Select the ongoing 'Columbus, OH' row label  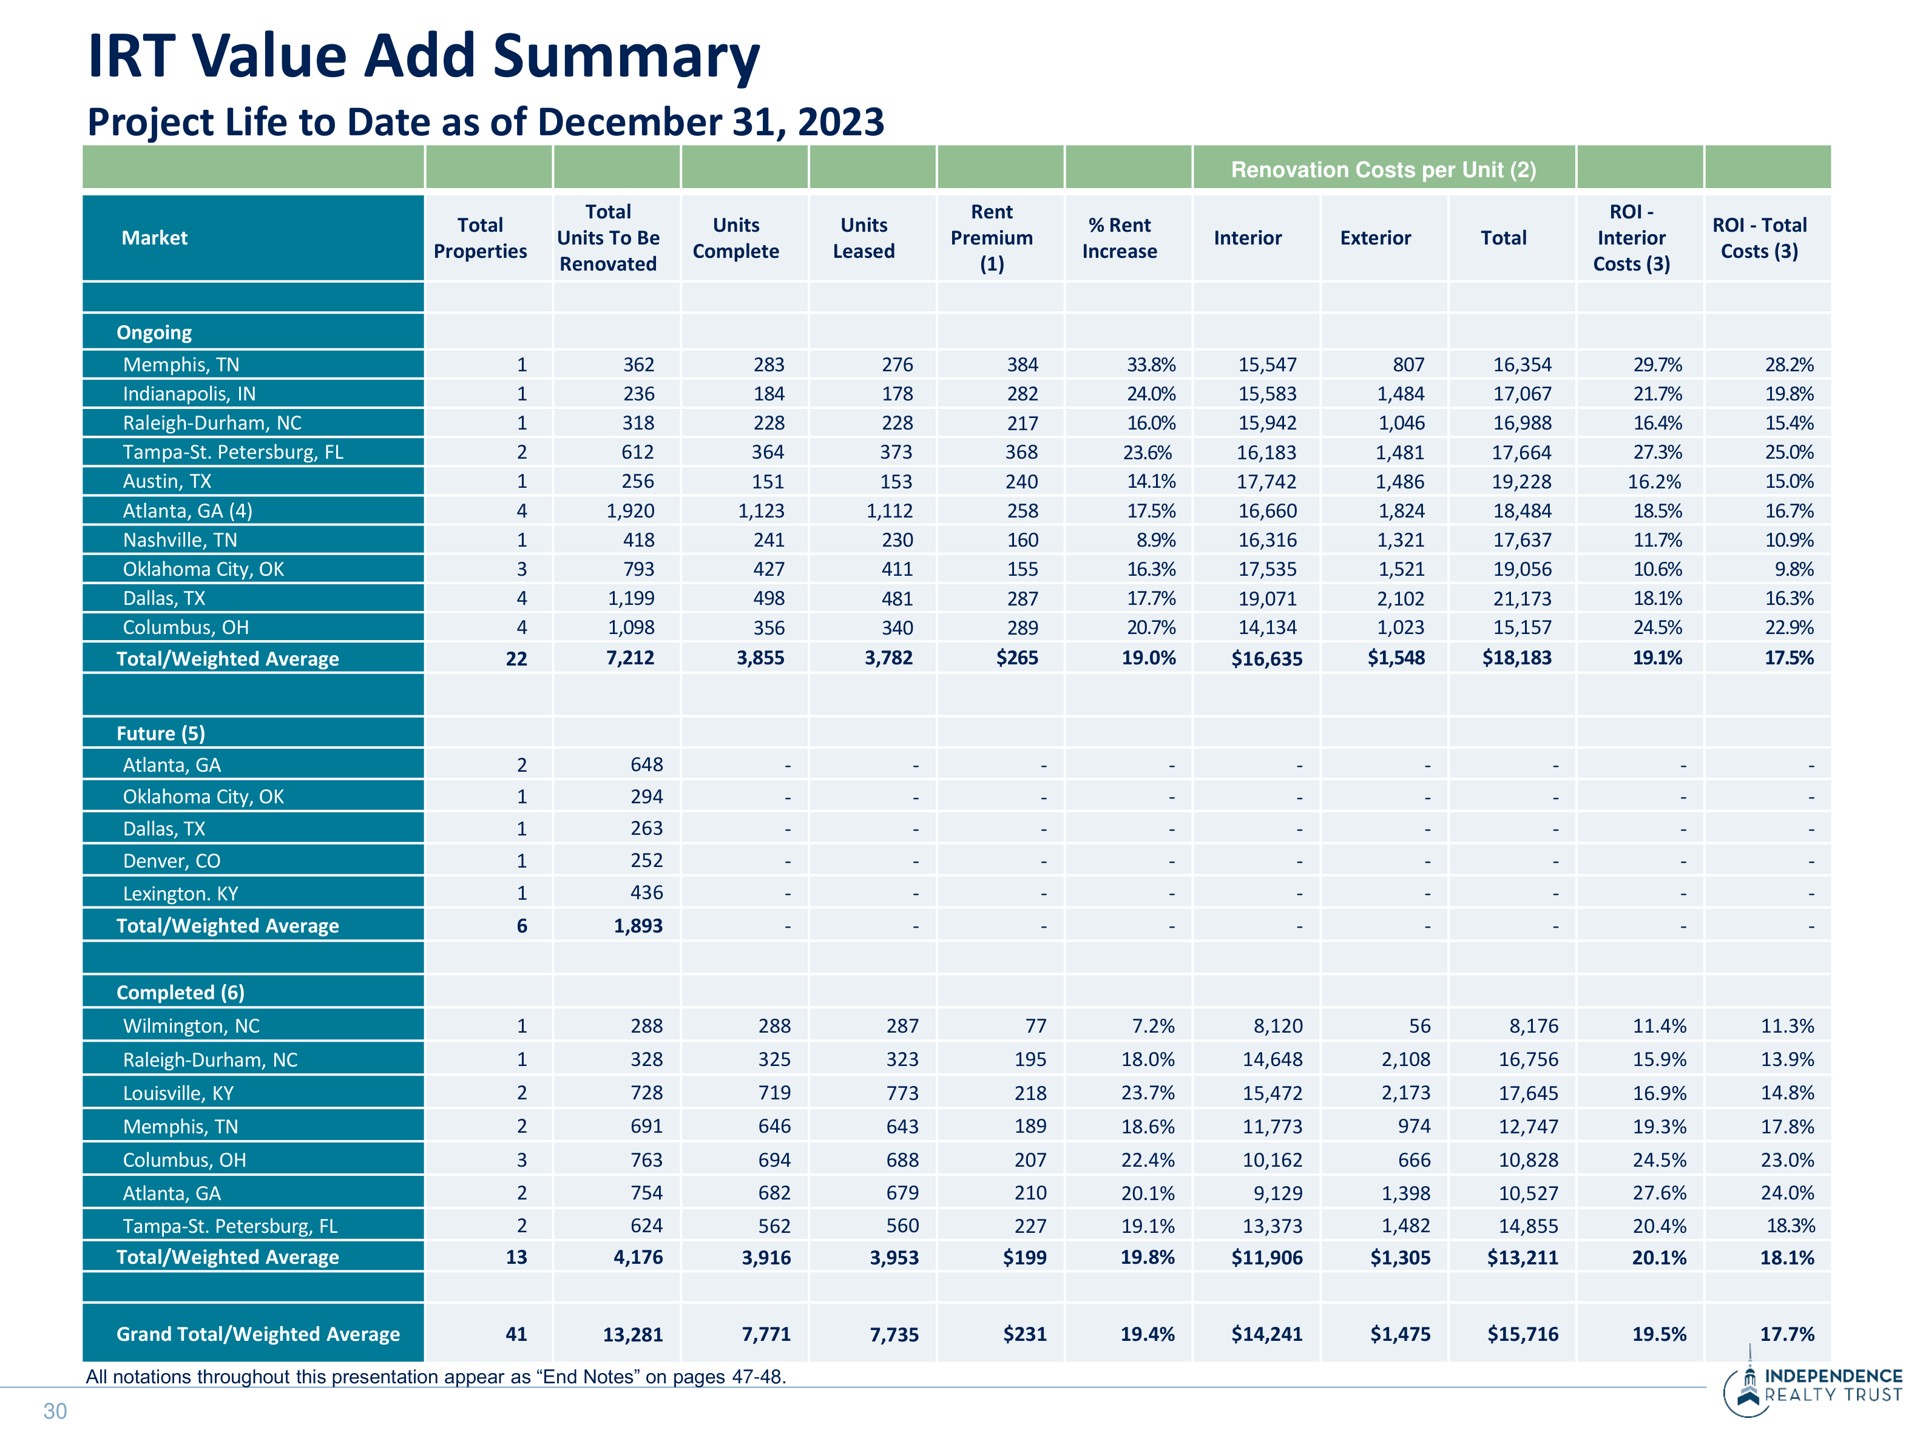186,627
